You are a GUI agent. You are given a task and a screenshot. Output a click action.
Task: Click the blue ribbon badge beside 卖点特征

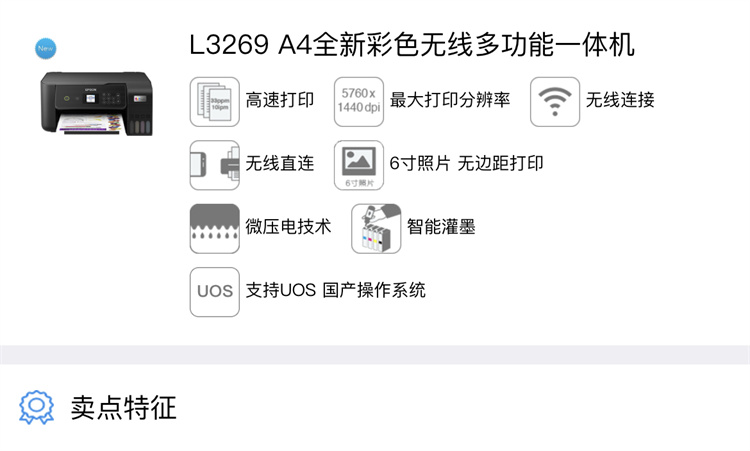(x=36, y=407)
